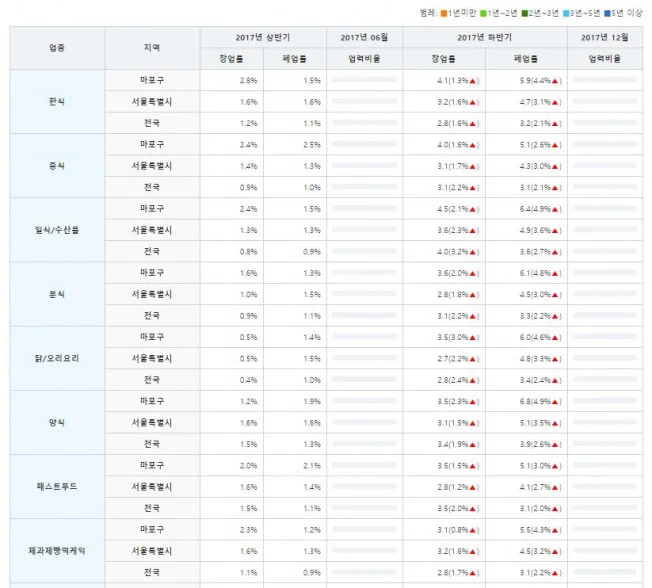The height and width of the screenshot is (588, 652).
Task: Click the 6.8(4.9%▲) value
Action: pyautogui.click(x=541, y=401)
